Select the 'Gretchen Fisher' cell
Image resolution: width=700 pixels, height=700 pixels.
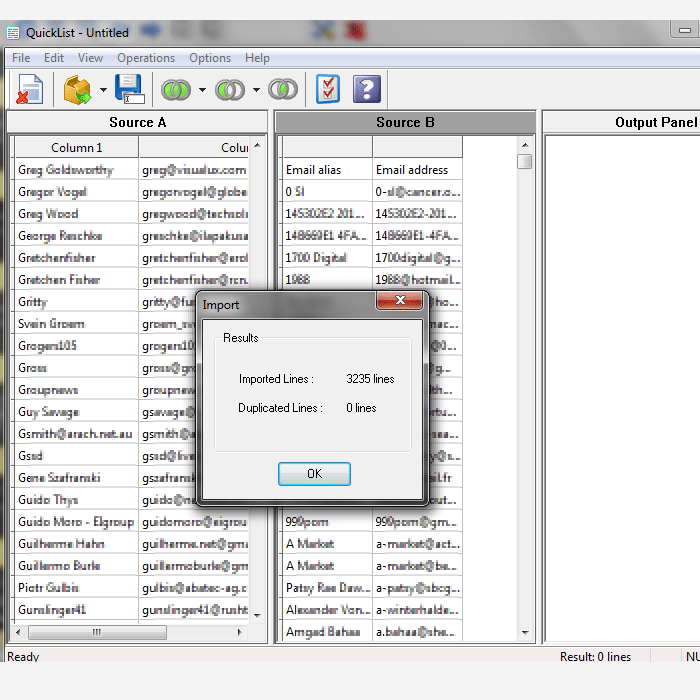(x=76, y=280)
